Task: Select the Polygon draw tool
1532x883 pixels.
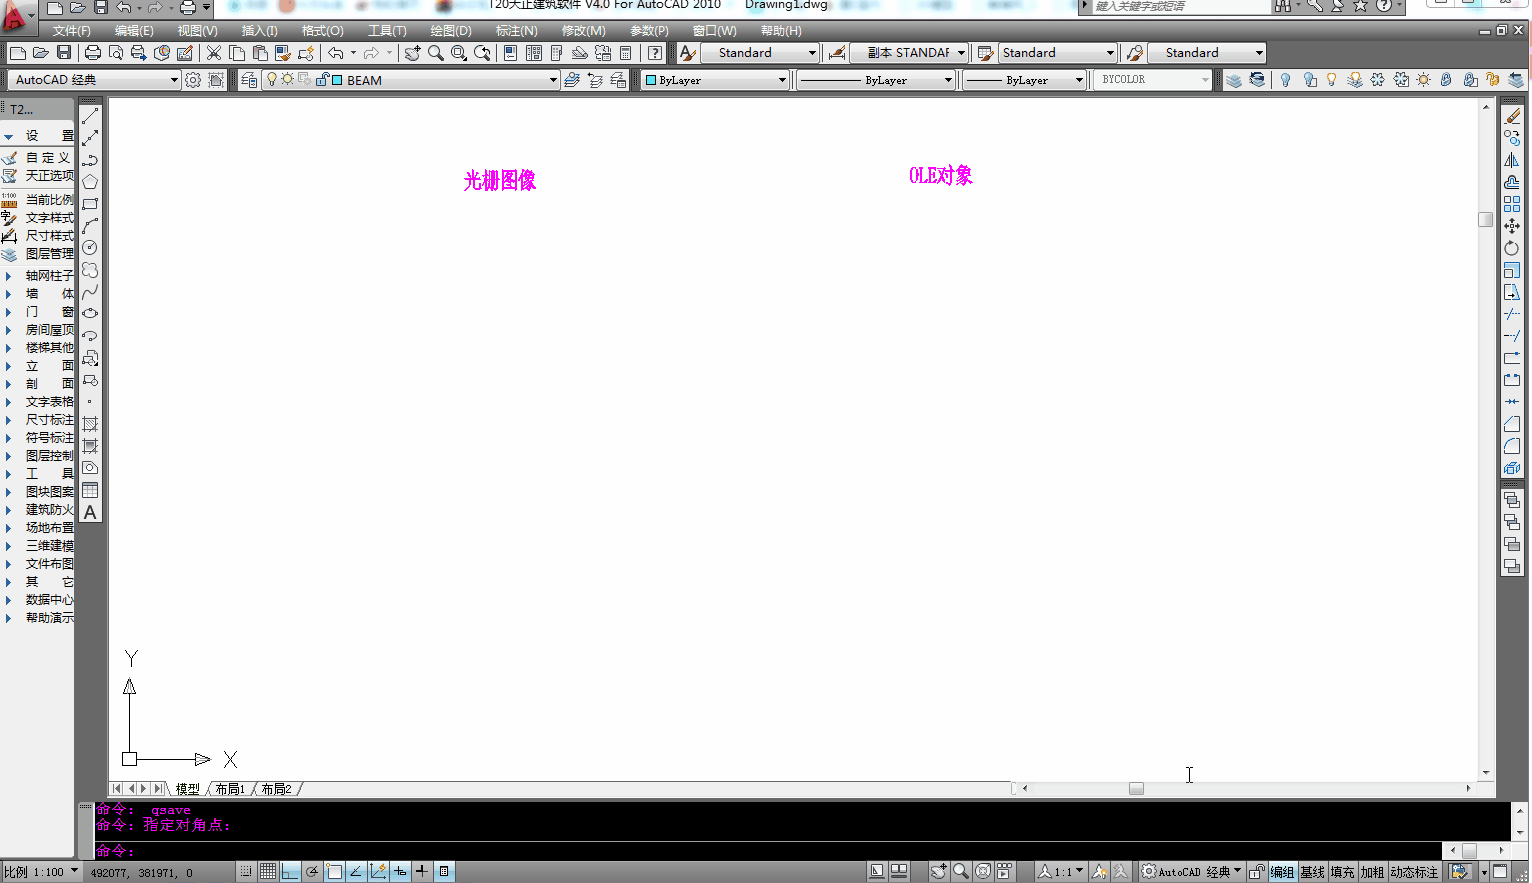Action: click(90, 182)
